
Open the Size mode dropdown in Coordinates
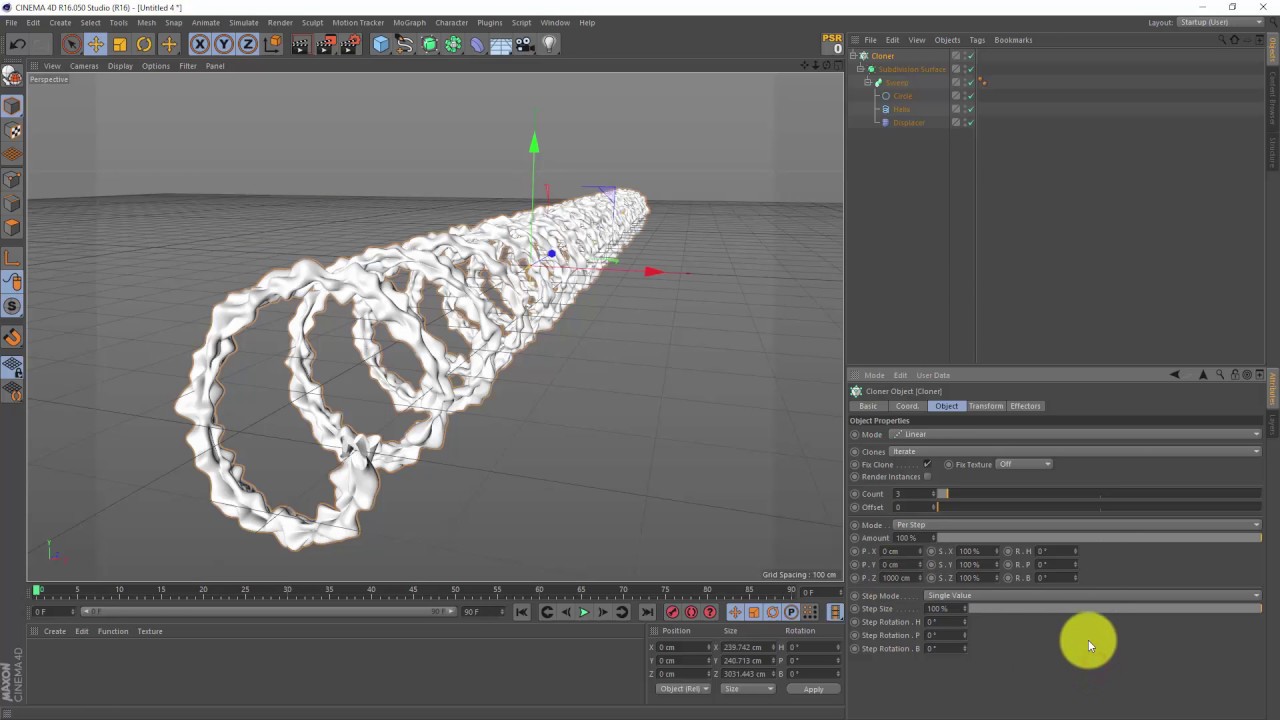[x=747, y=689]
